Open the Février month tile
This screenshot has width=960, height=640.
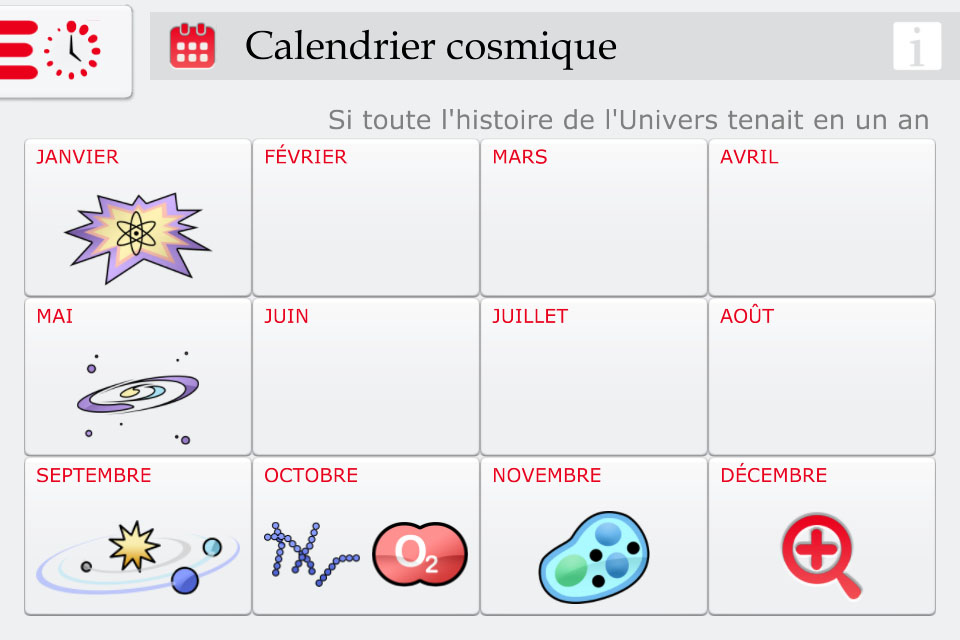click(x=365, y=217)
